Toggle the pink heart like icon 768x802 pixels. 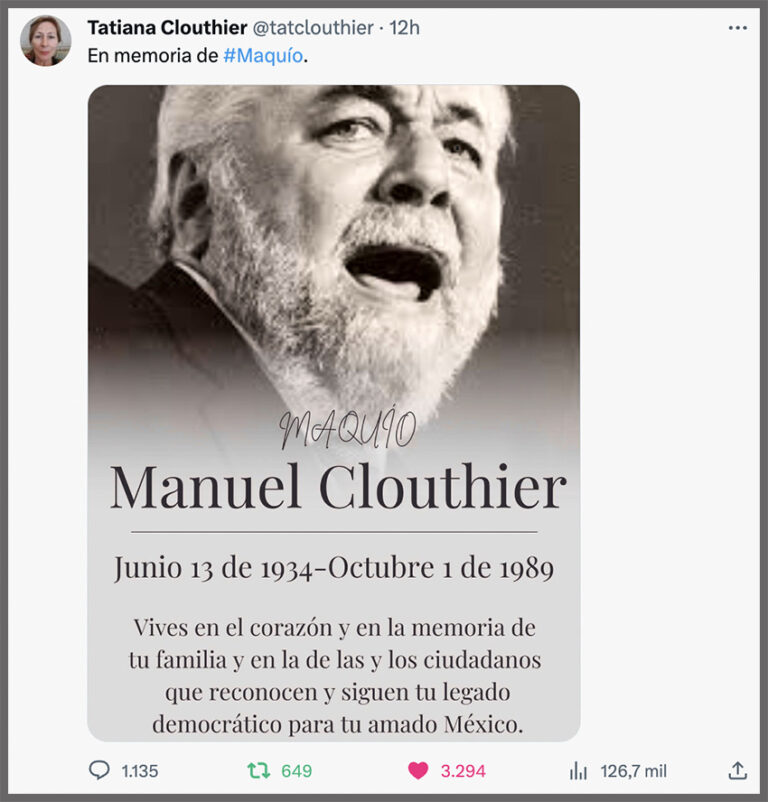[418, 770]
